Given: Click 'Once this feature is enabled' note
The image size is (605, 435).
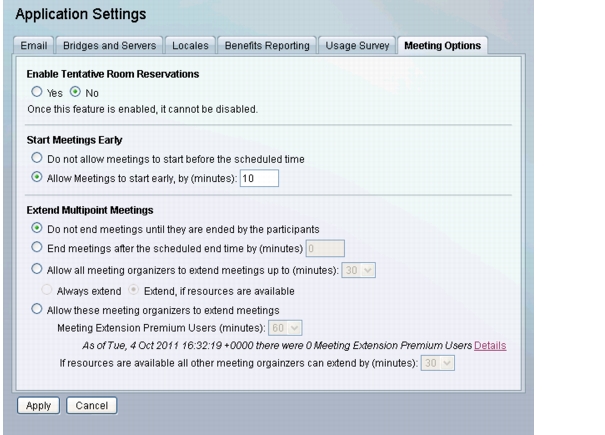Looking at the screenshot, I should (142, 110).
